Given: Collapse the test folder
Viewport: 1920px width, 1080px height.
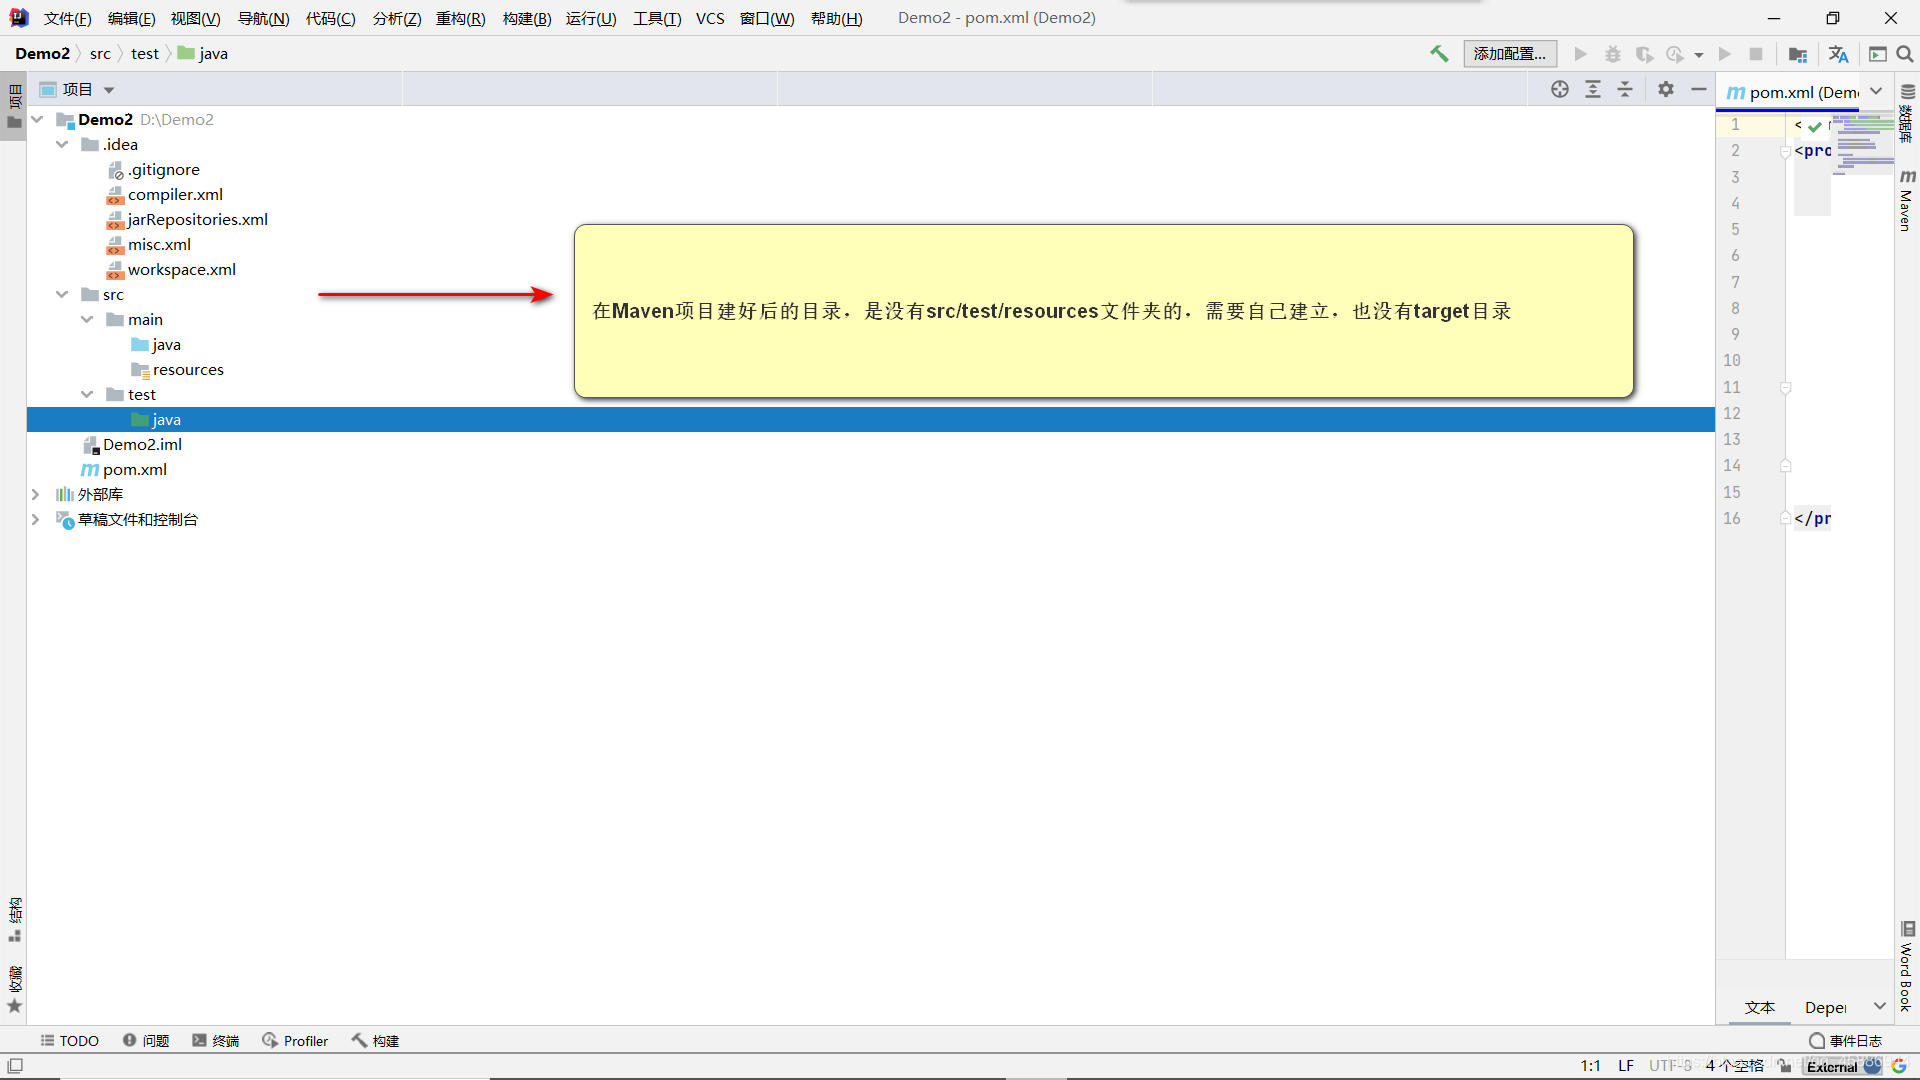Looking at the screenshot, I should coord(88,394).
